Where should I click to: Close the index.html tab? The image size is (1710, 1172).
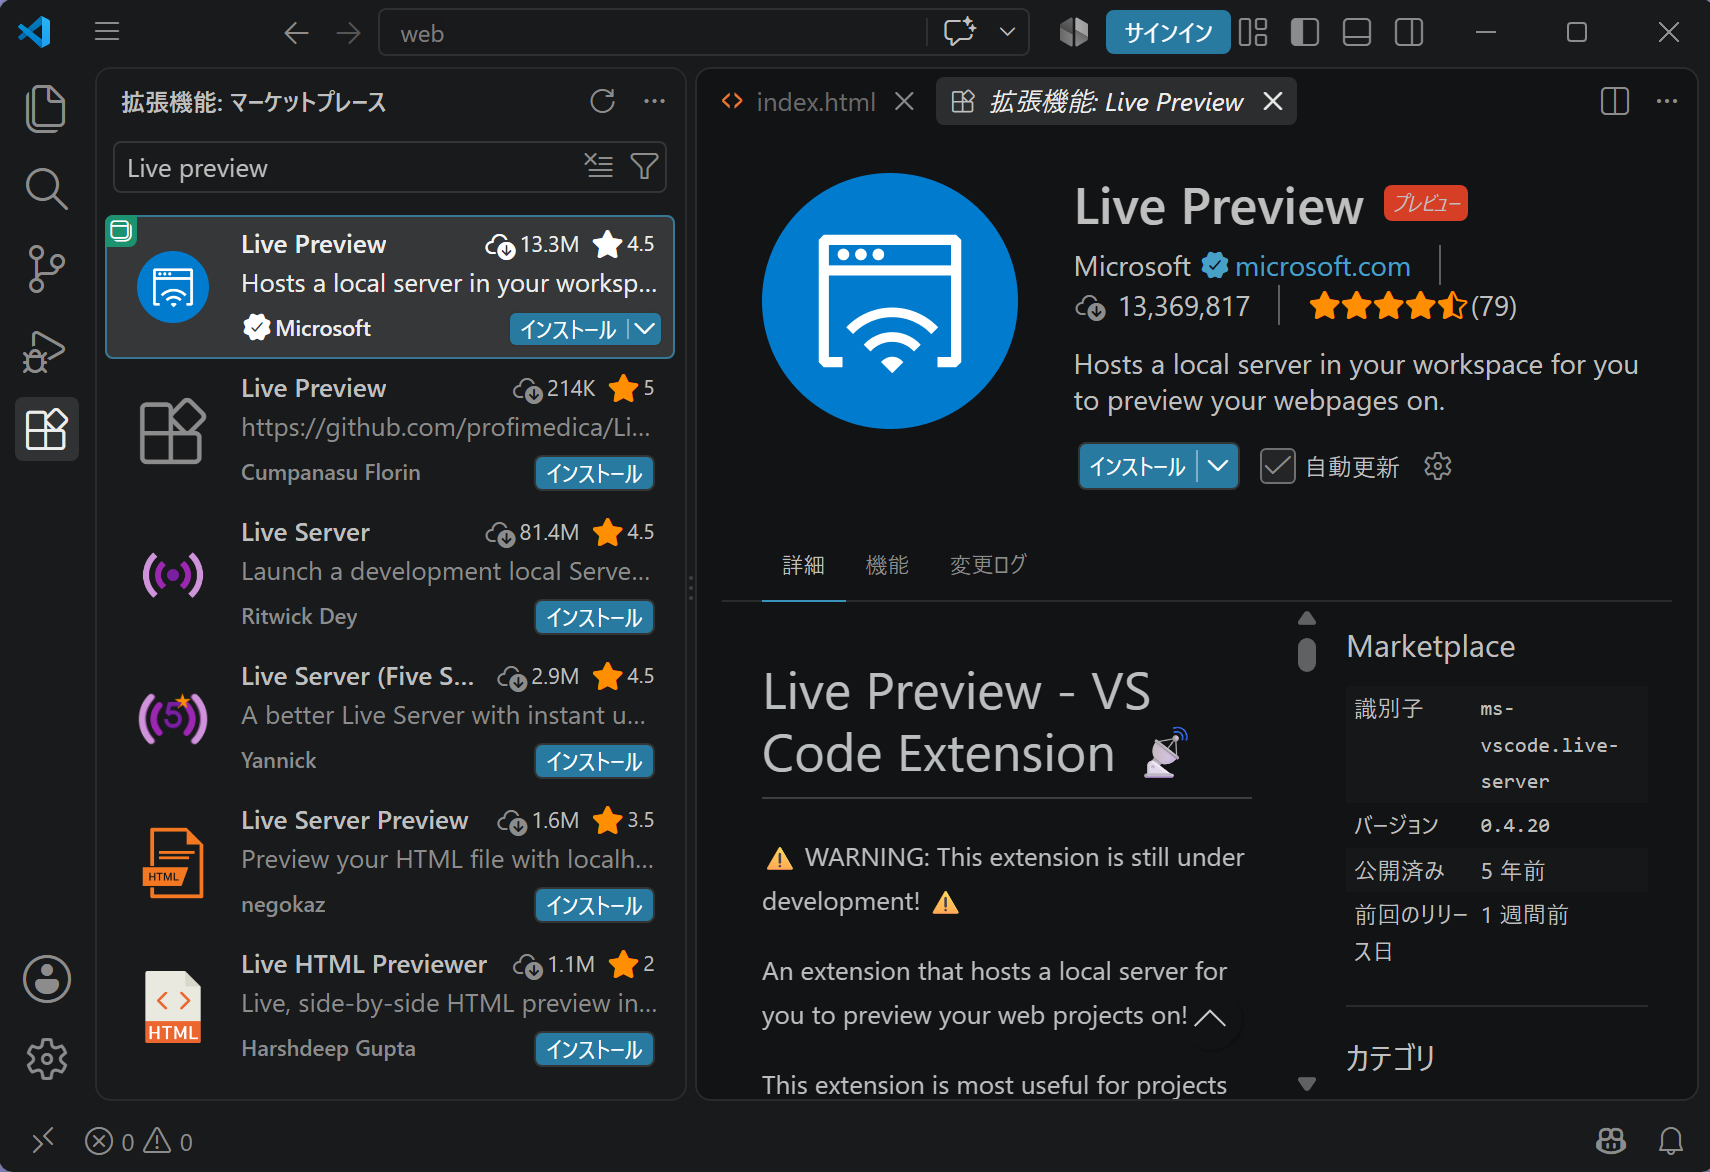(x=904, y=101)
